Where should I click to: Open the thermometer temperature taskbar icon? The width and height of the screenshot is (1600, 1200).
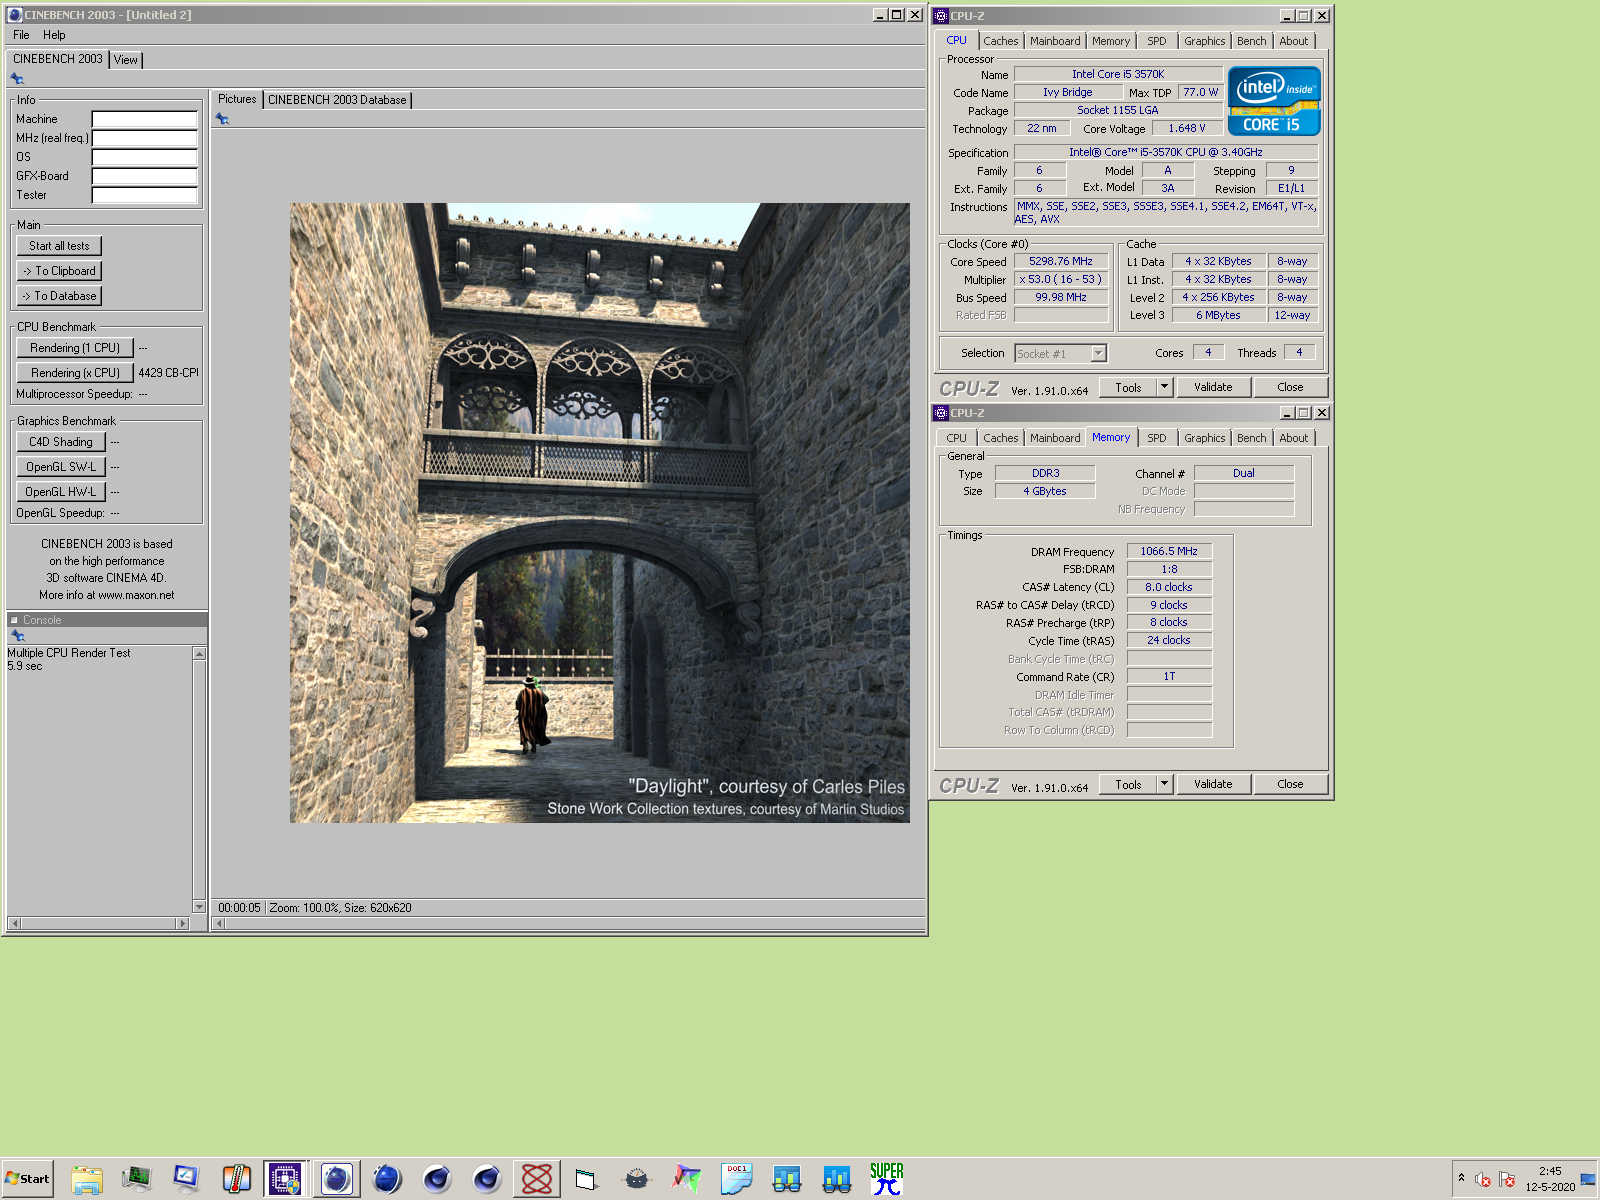click(x=236, y=1179)
